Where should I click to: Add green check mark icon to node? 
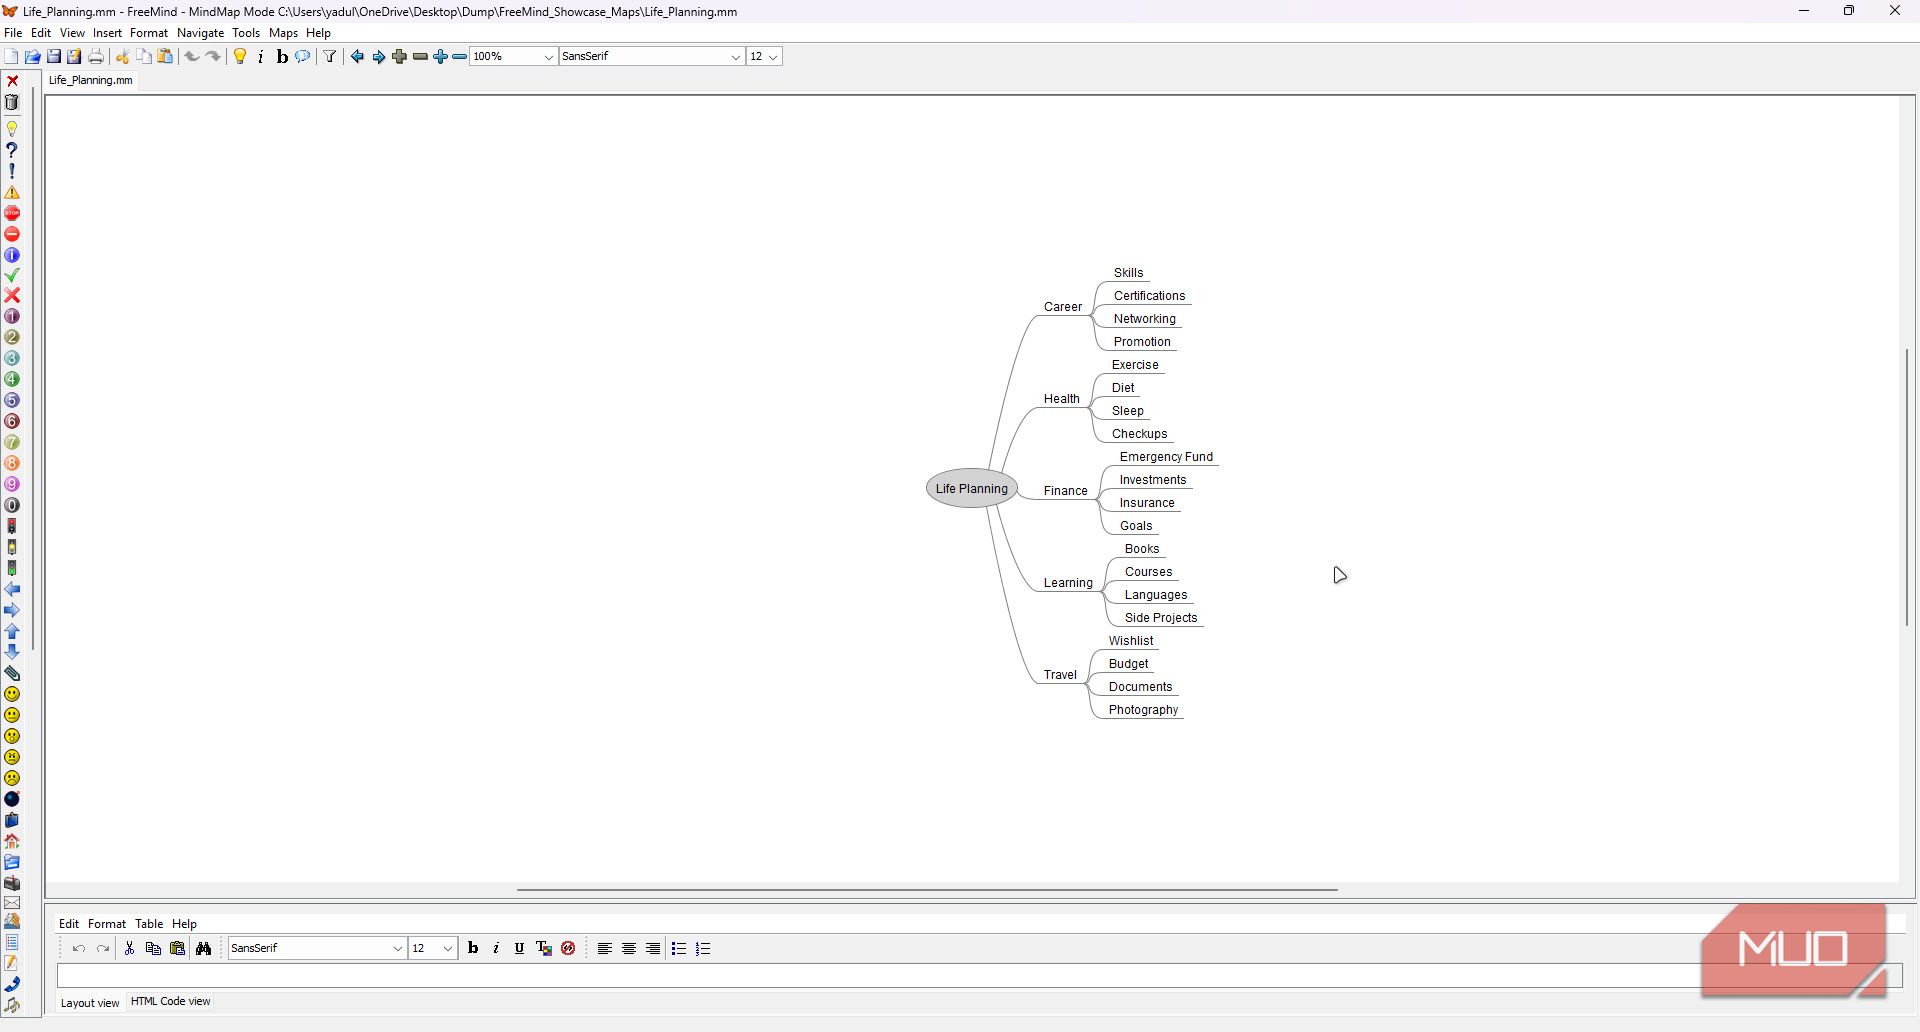coord(12,275)
